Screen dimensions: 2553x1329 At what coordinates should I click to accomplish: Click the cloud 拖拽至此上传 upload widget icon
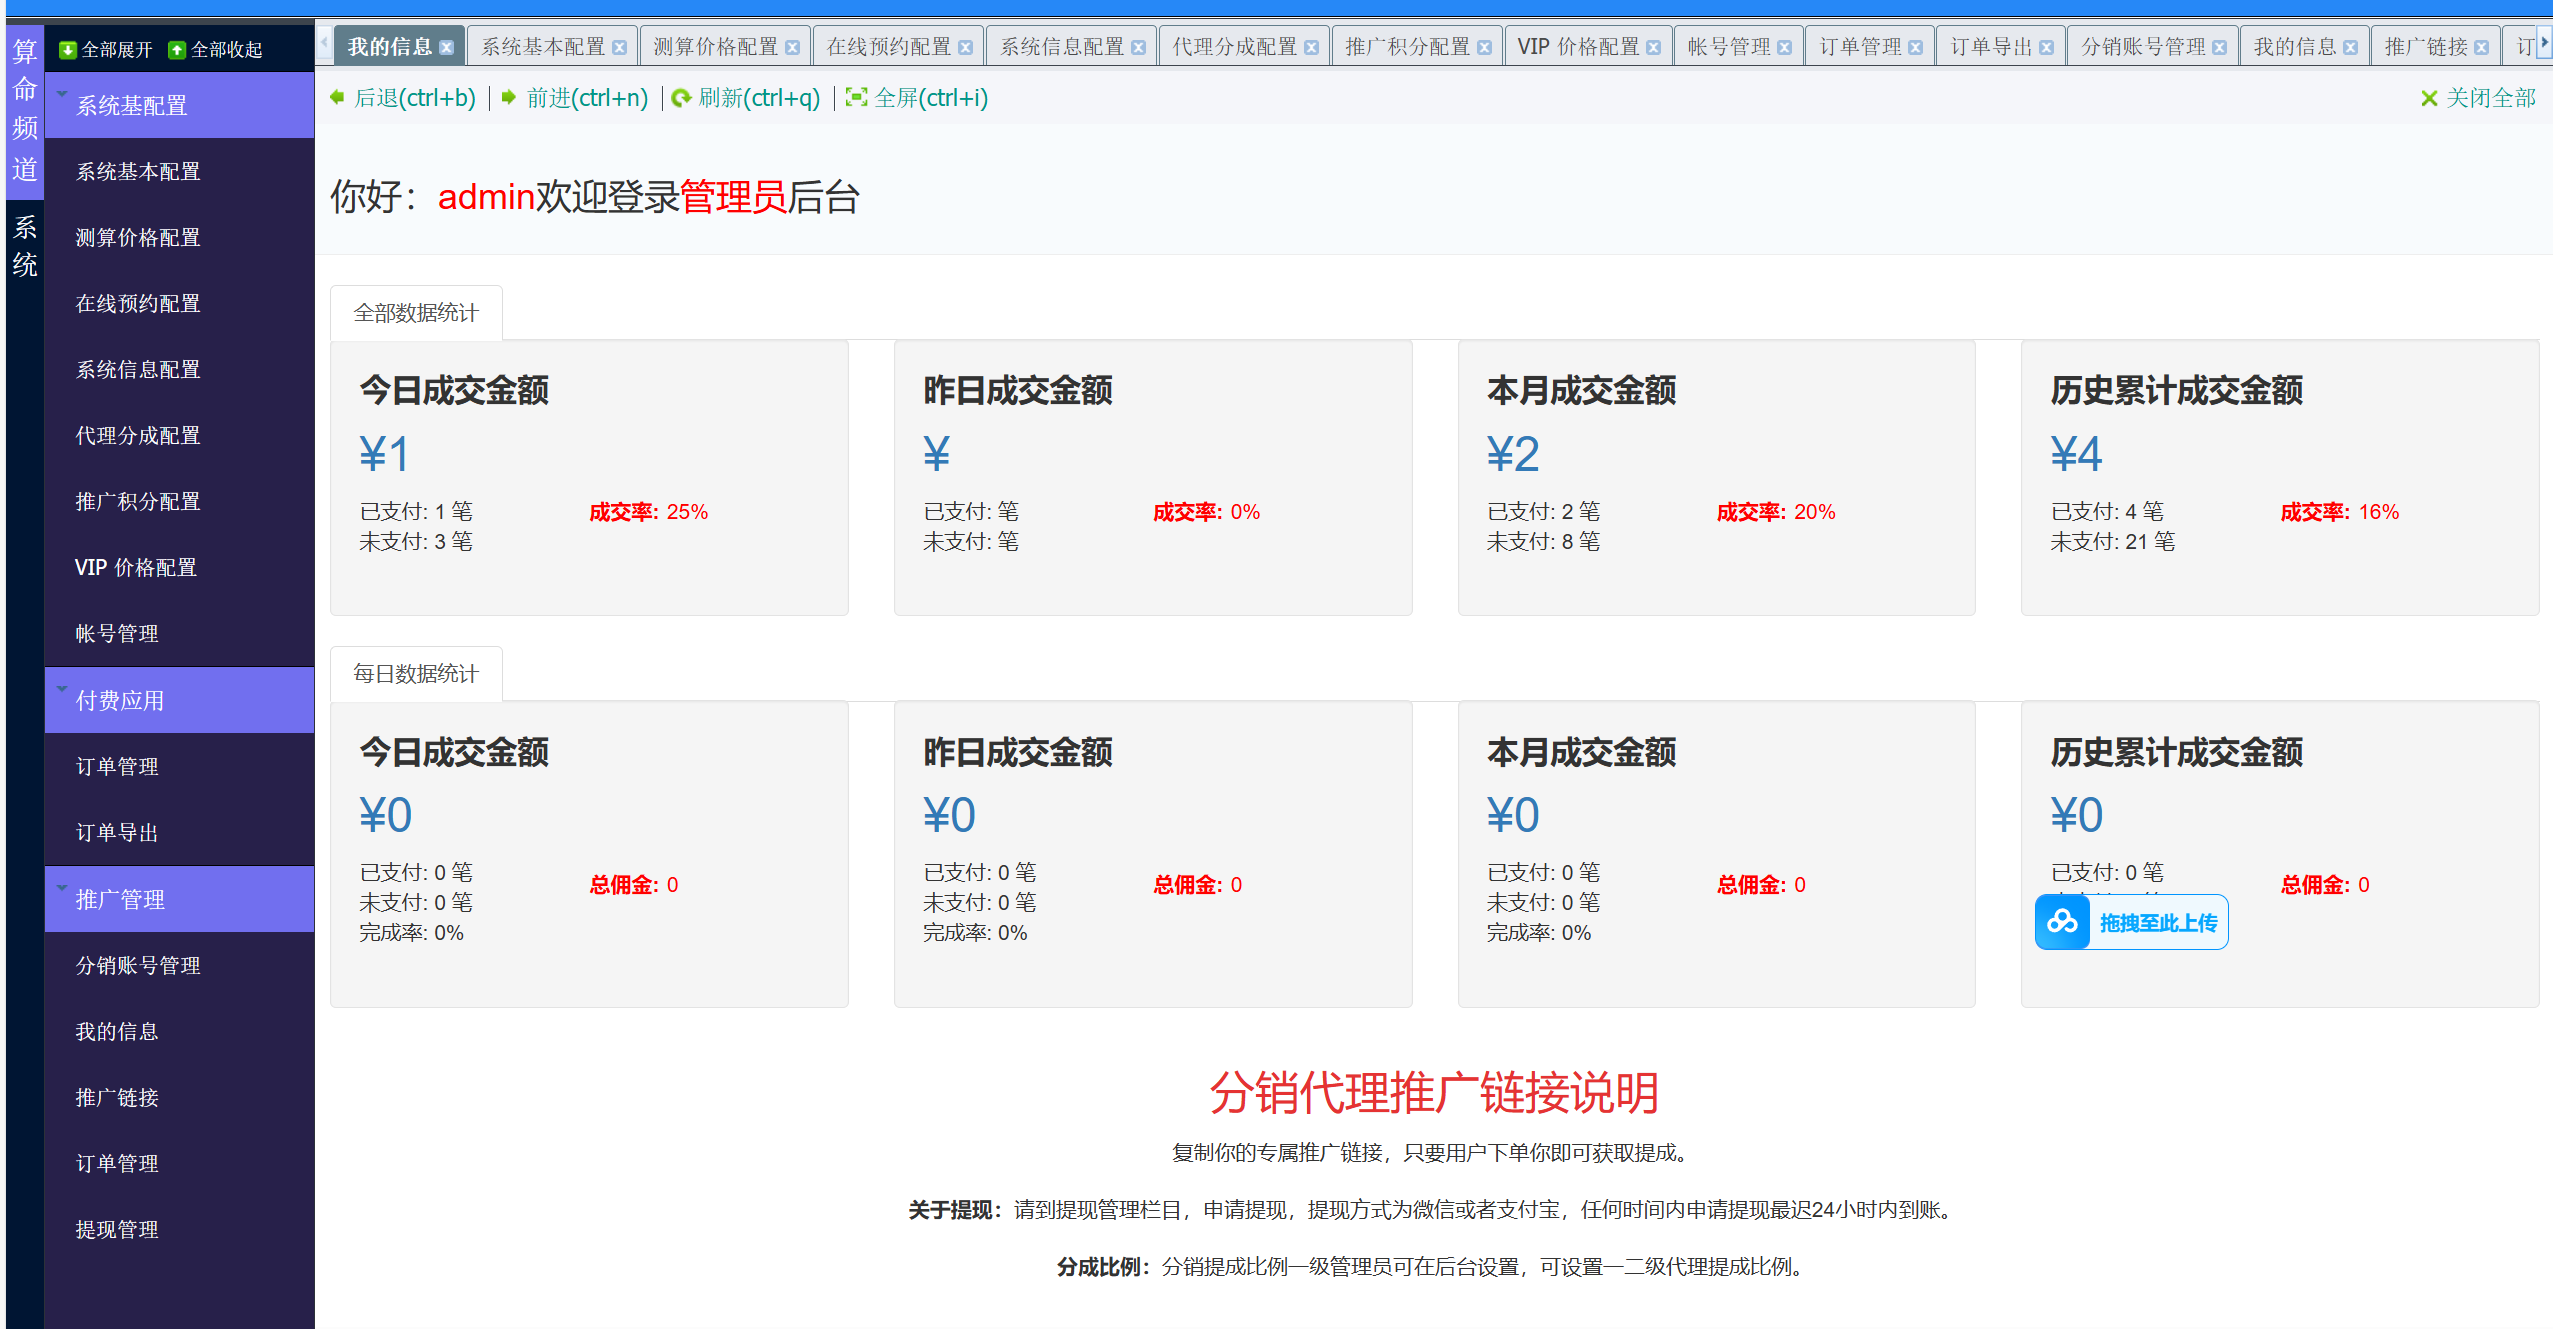2062,921
